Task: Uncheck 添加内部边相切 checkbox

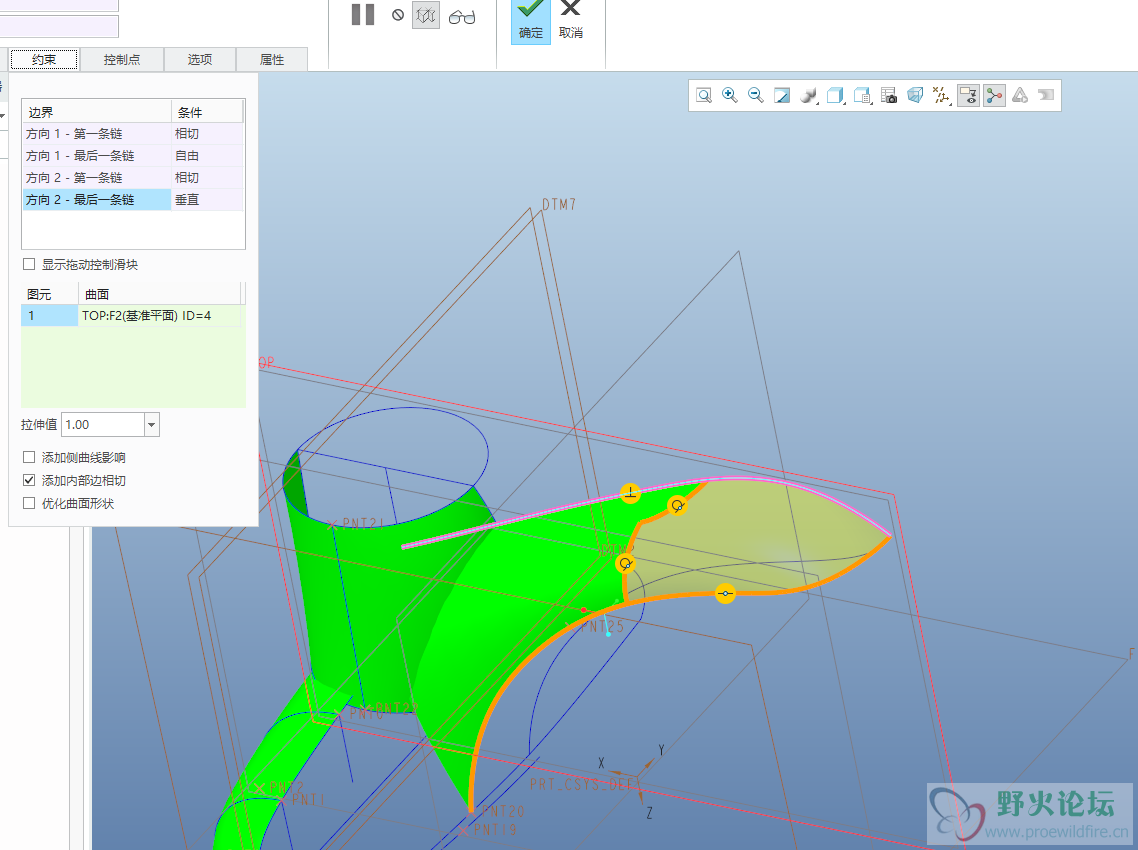Action: 29,480
